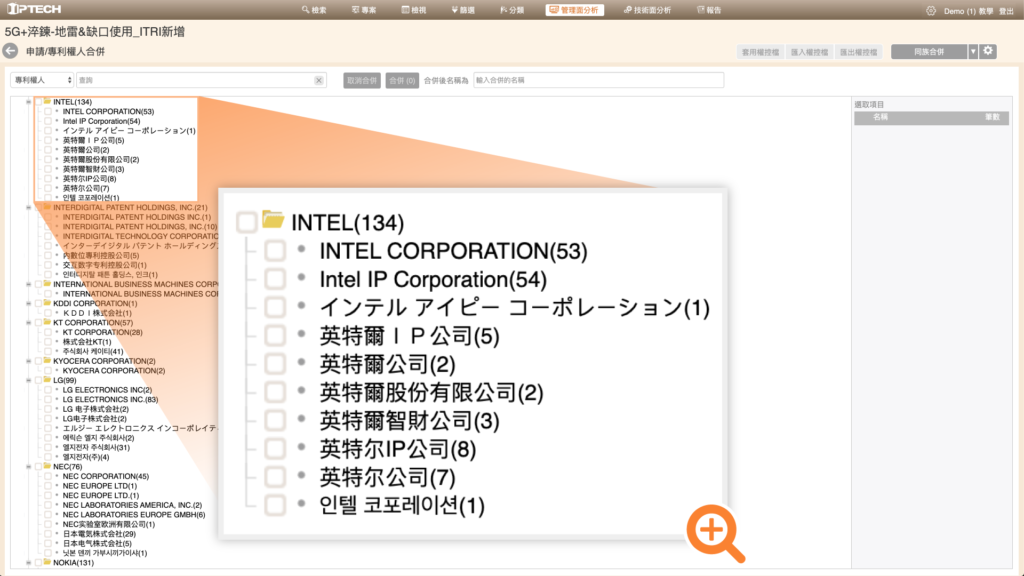Open the arrow dropdown next to 同族合併

pyautogui.click(x=972, y=52)
